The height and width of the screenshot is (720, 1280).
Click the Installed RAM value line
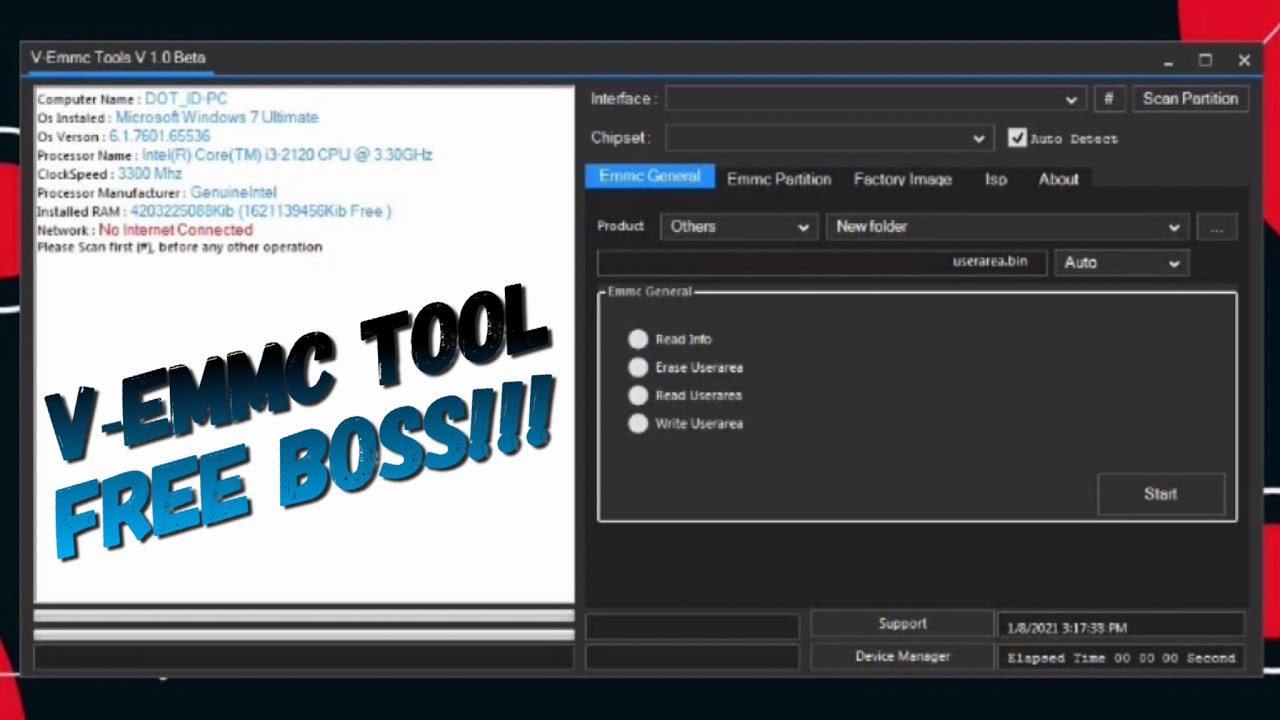point(214,211)
